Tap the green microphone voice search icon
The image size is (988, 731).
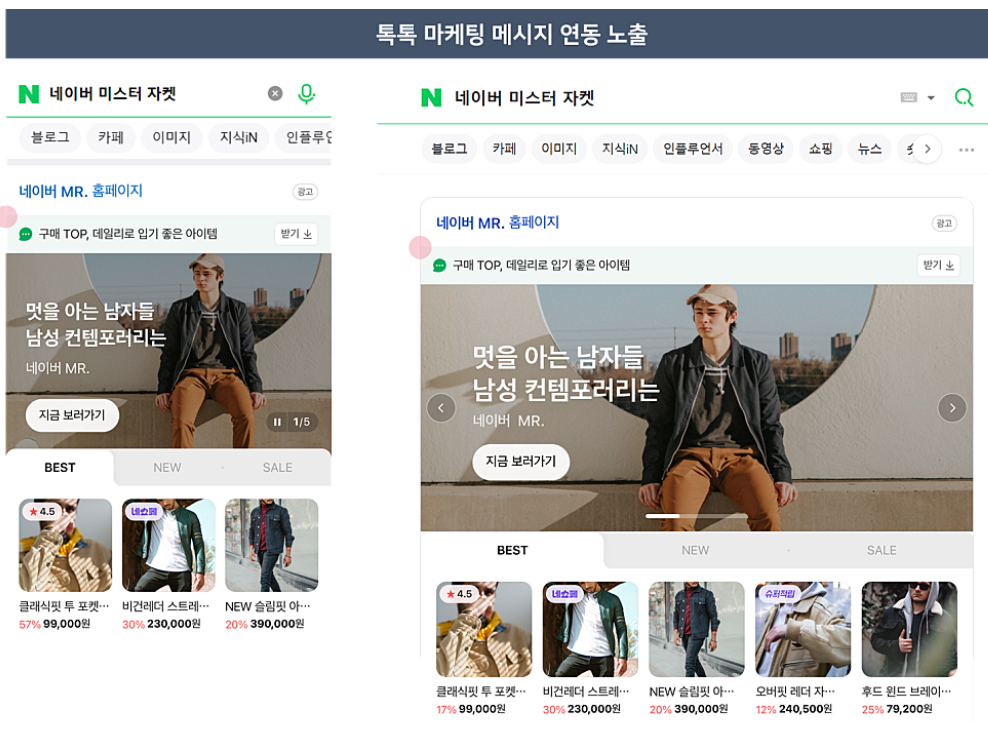306,93
